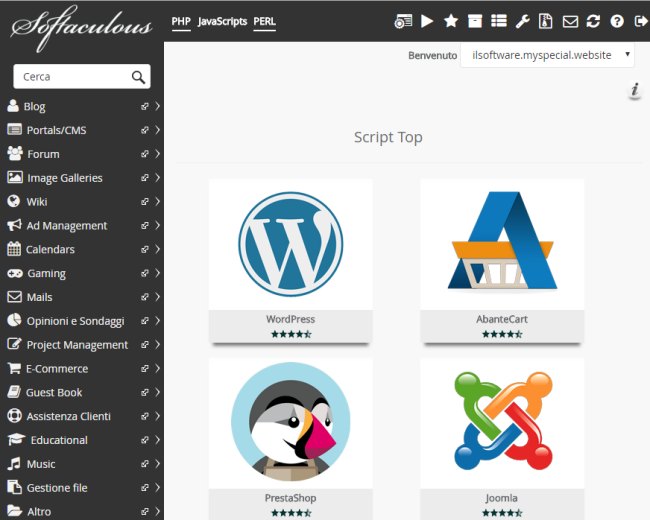The height and width of the screenshot is (520, 650).
Task: Click the Logout icon in the toolbar
Action: coord(641,21)
